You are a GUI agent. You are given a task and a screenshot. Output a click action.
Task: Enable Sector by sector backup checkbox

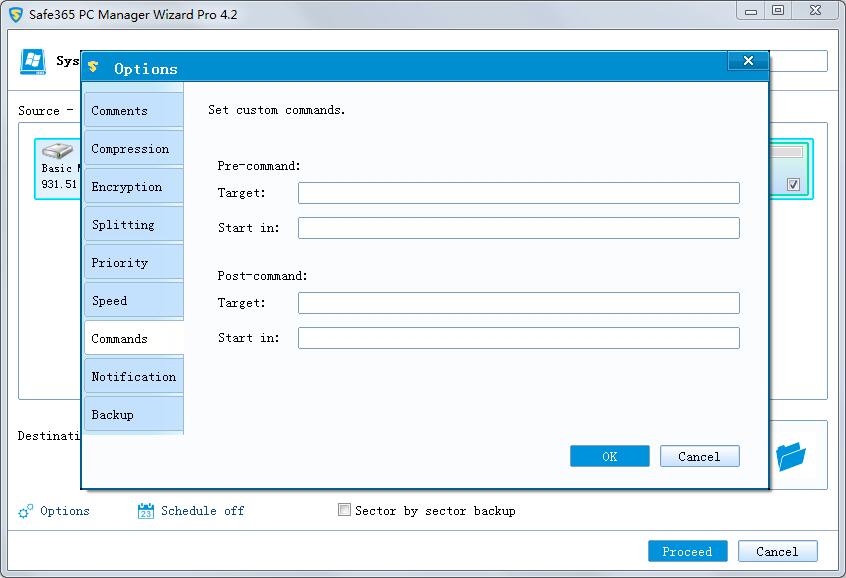coord(345,510)
